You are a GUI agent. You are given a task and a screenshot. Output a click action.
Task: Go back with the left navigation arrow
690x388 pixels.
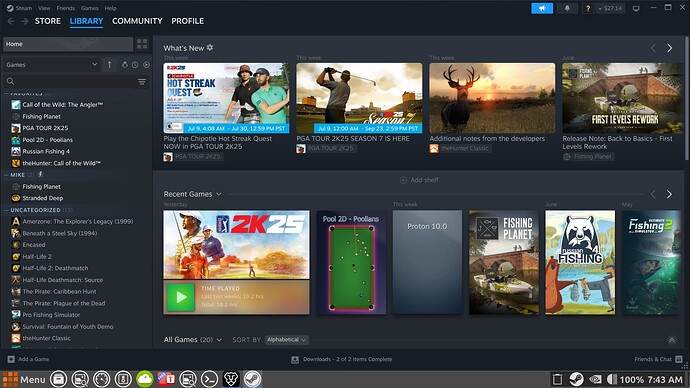click(x=11, y=21)
